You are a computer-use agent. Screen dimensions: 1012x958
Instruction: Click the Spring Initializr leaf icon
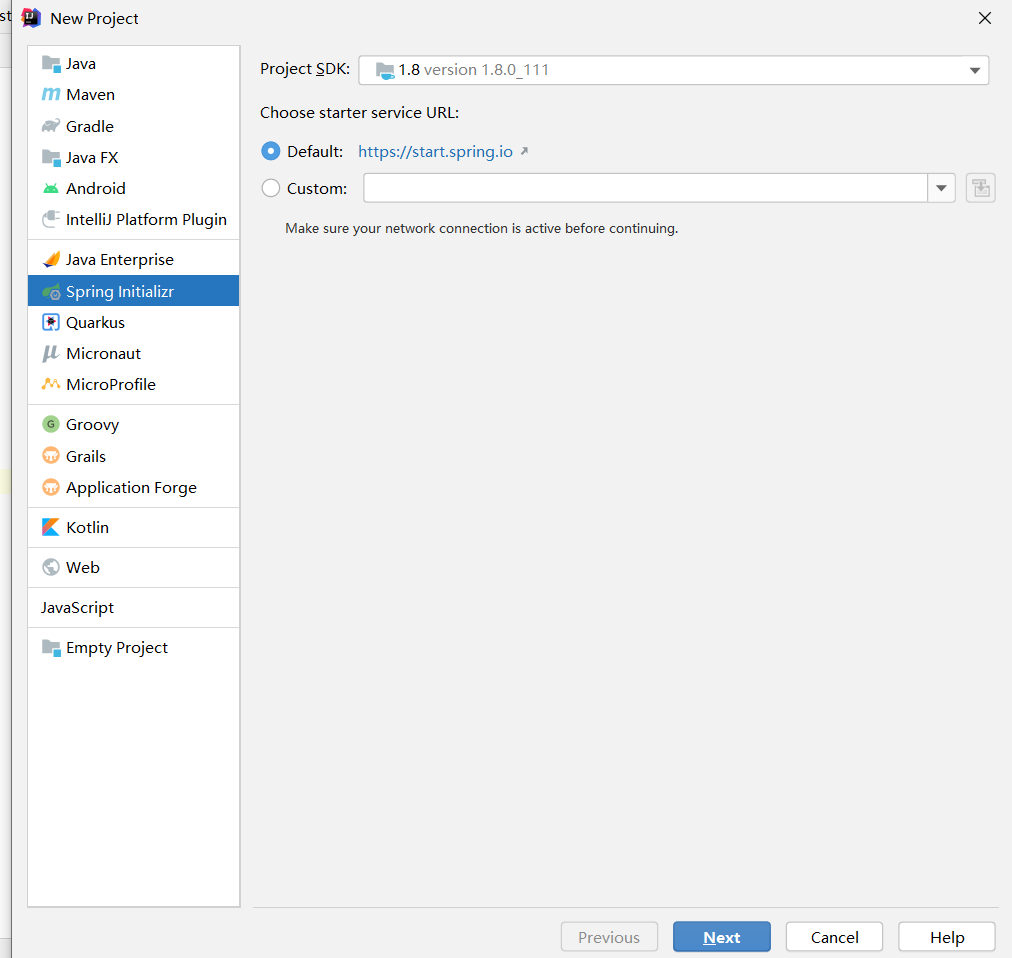coord(51,292)
